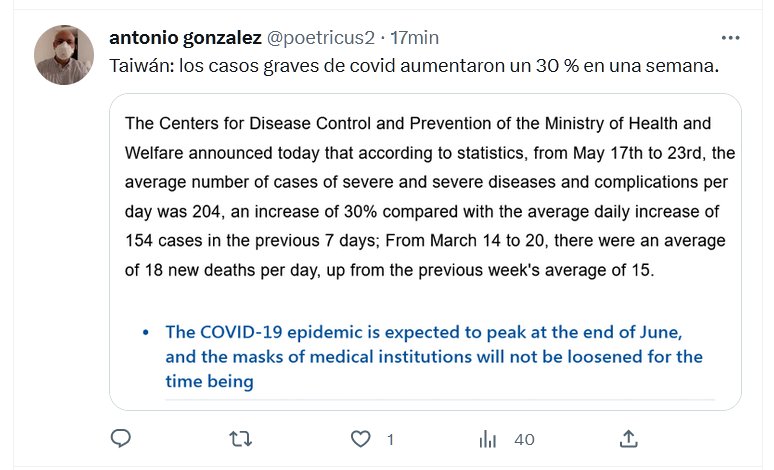Screen dimensions: 774x470
Task: Open antonio gonzalez's profile name link
Action: pos(185,38)
